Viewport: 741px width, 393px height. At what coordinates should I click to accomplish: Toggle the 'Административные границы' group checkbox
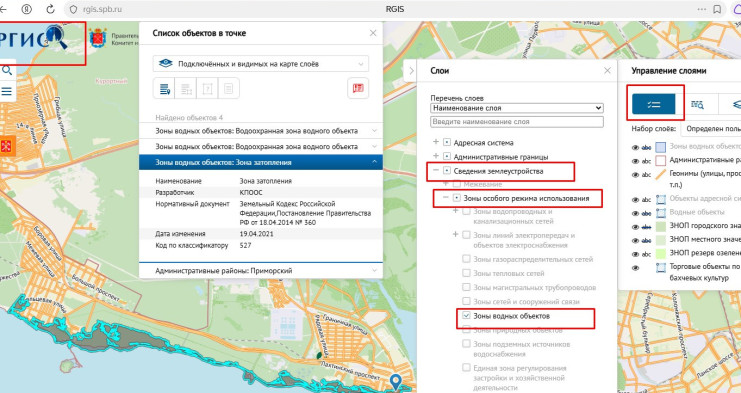447,156
